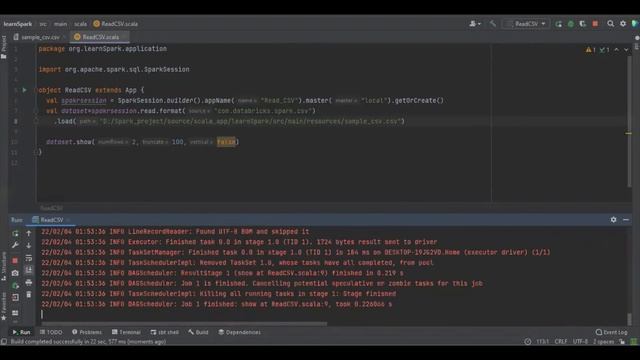The height and width of the screenshot is (360, 640).
Task: Open Structure tool window stripe on left
Action: (x=4, y=265)
